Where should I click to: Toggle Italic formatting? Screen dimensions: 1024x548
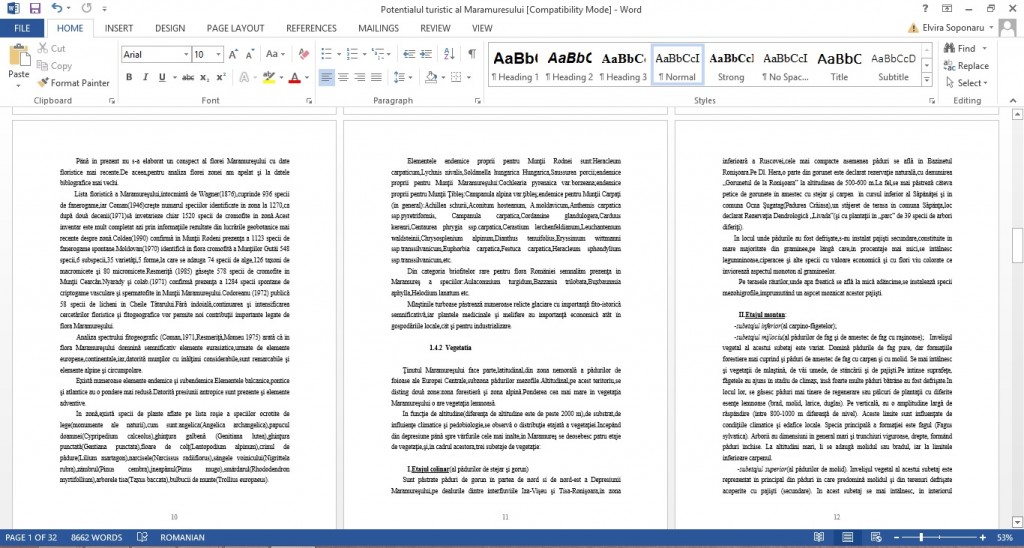tap(146, 77)
